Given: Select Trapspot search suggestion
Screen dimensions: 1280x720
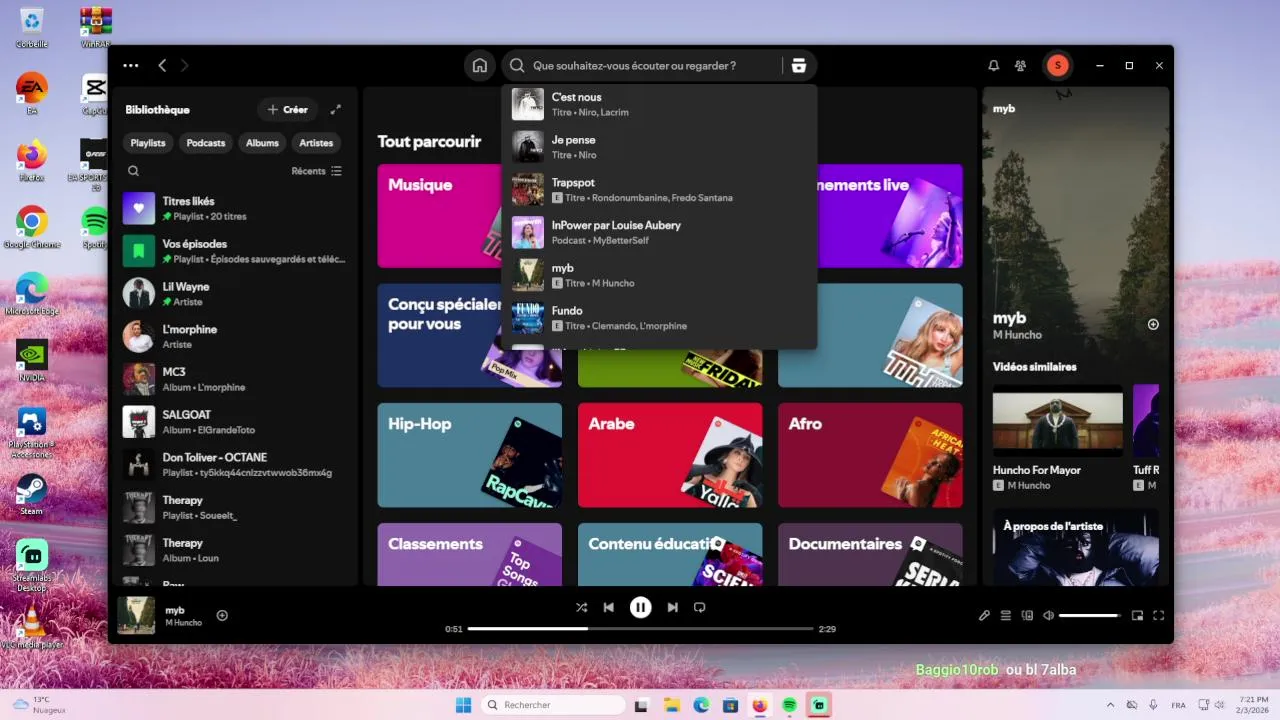Looking at the screenshot, I should pos(659,190).
